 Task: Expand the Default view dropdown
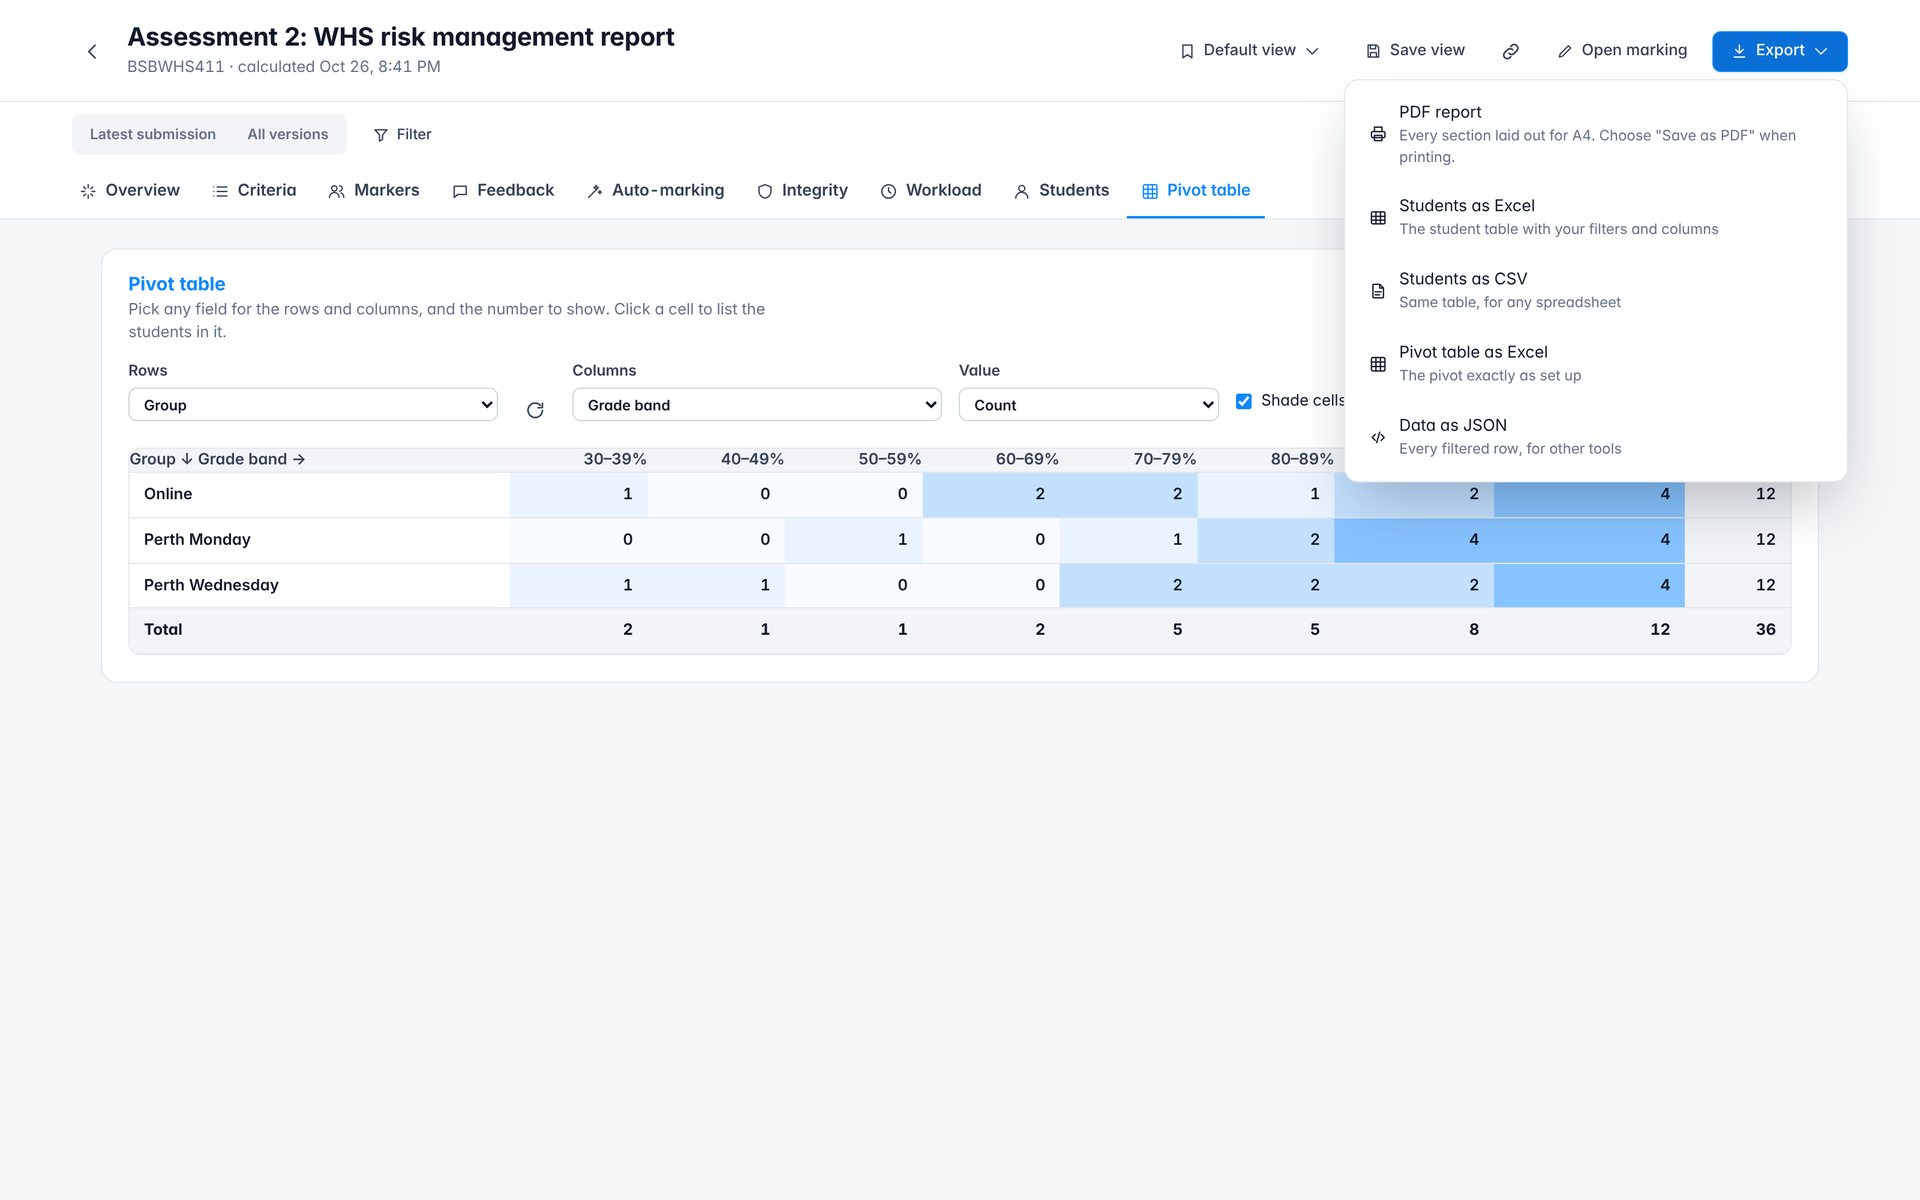point(1250,51)
